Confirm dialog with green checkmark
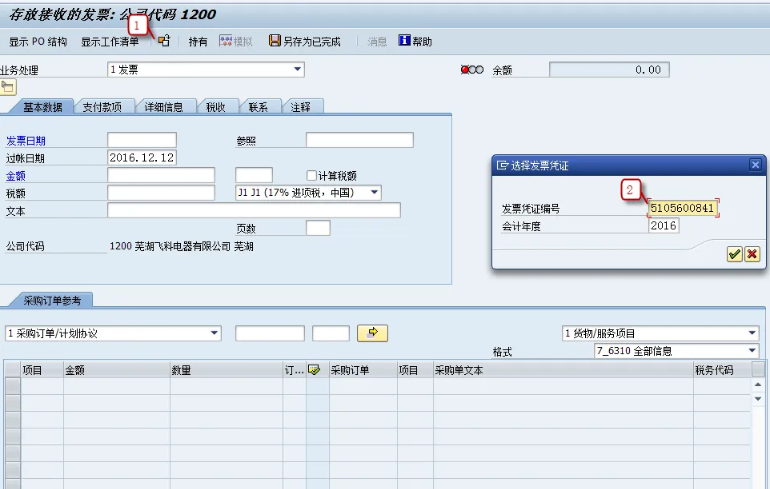The height and width of the screenshot is (489, 770). (x=734, y=254)
